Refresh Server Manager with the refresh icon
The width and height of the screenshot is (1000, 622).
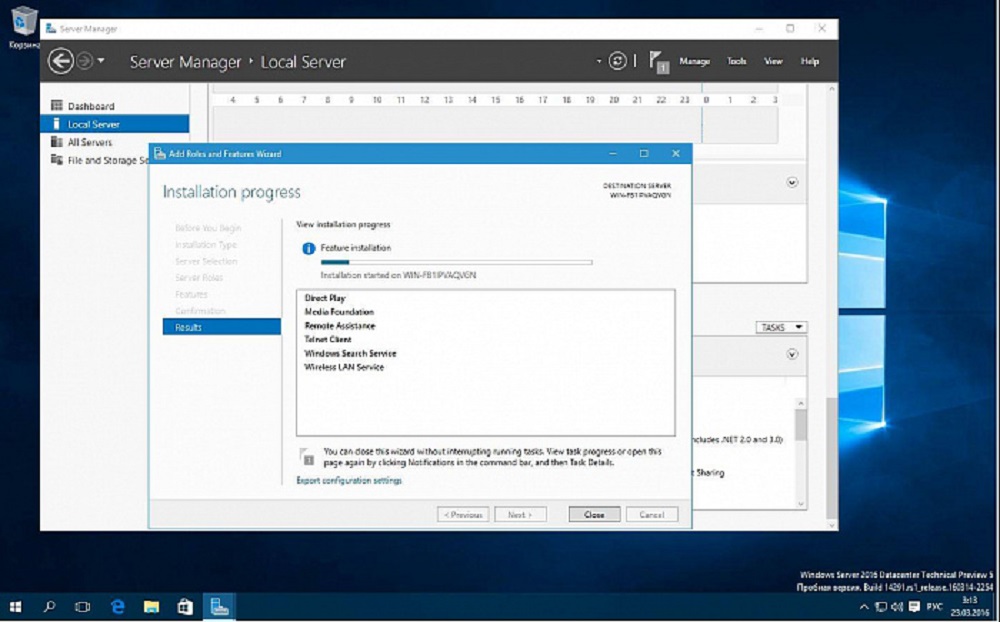[617, 61]
